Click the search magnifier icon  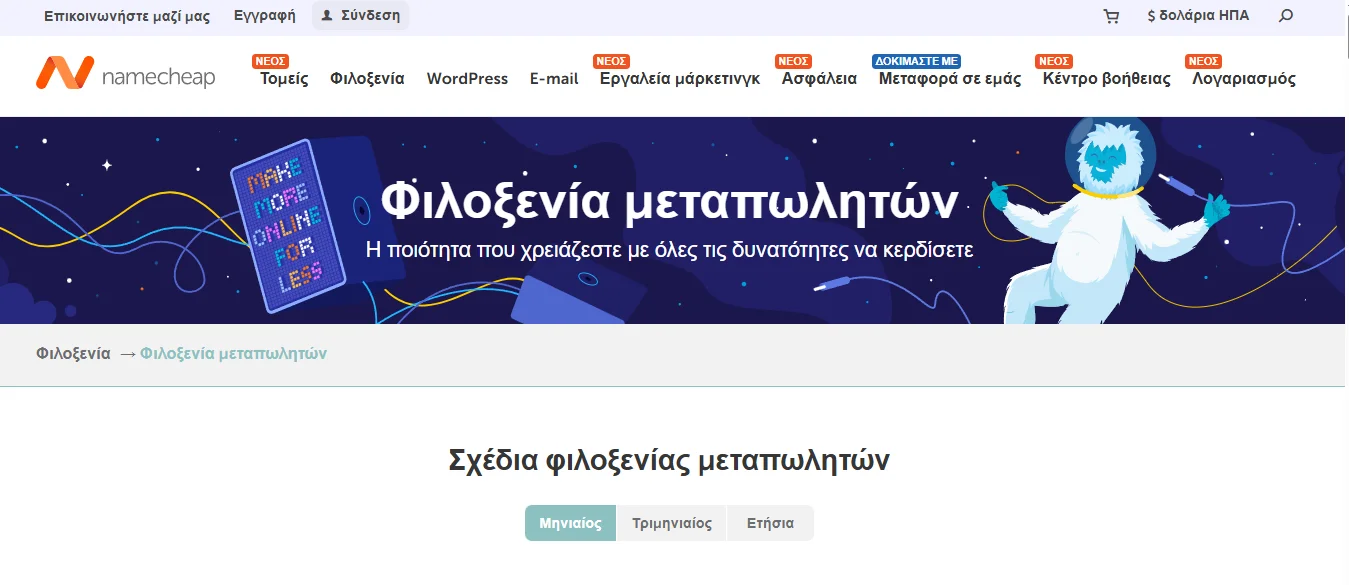pos(1286,16)
